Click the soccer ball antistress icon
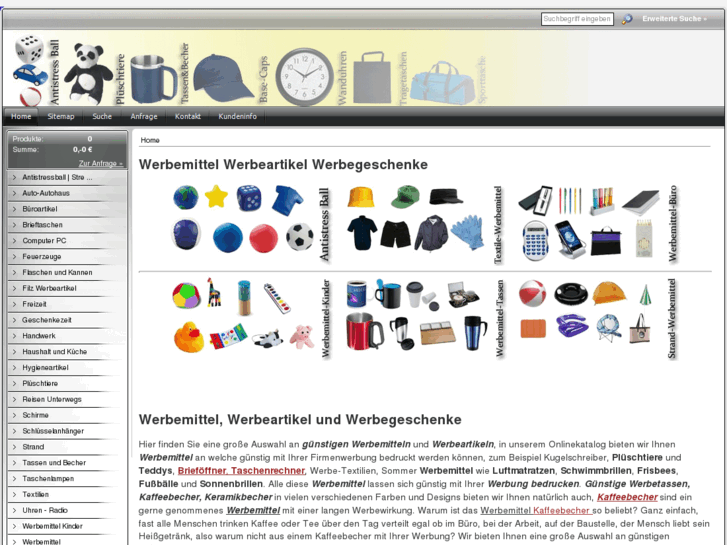This screenshot has height=545, width=727. 299,237
